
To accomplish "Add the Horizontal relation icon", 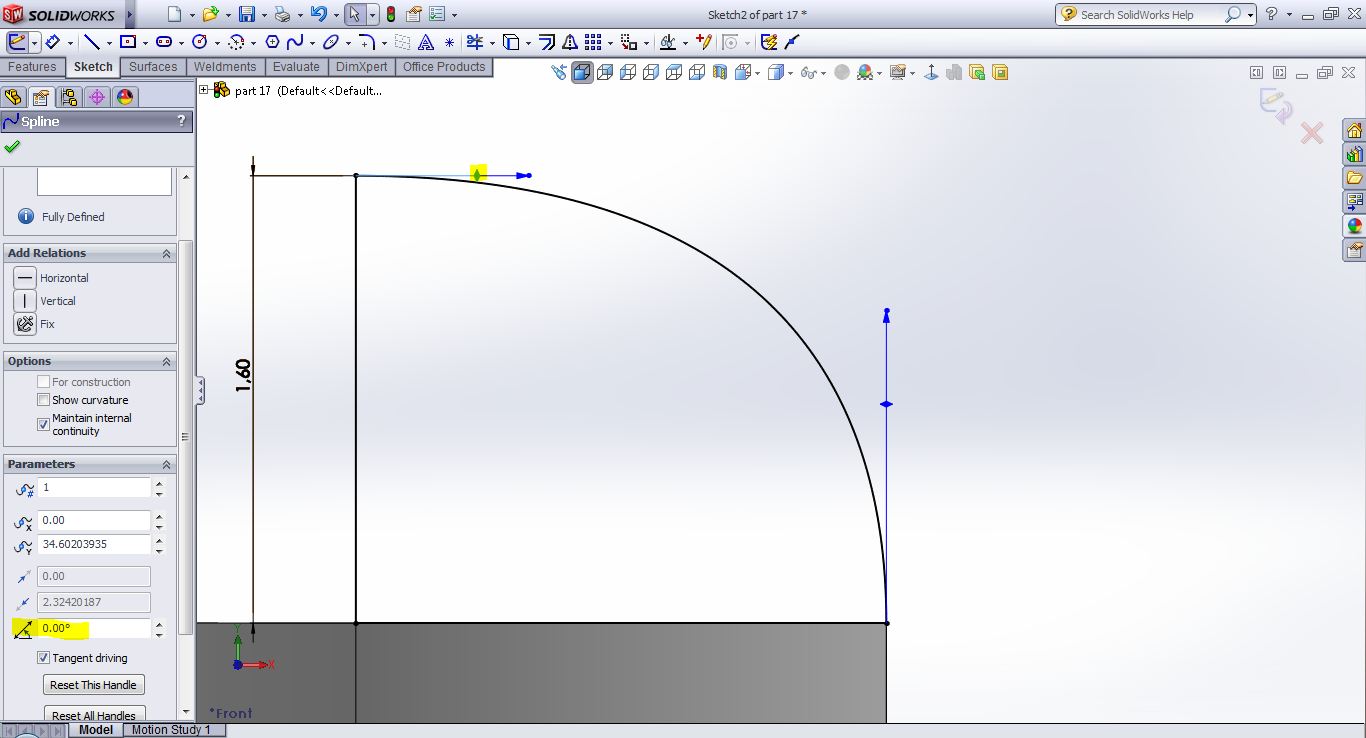I will pos(25,278).
